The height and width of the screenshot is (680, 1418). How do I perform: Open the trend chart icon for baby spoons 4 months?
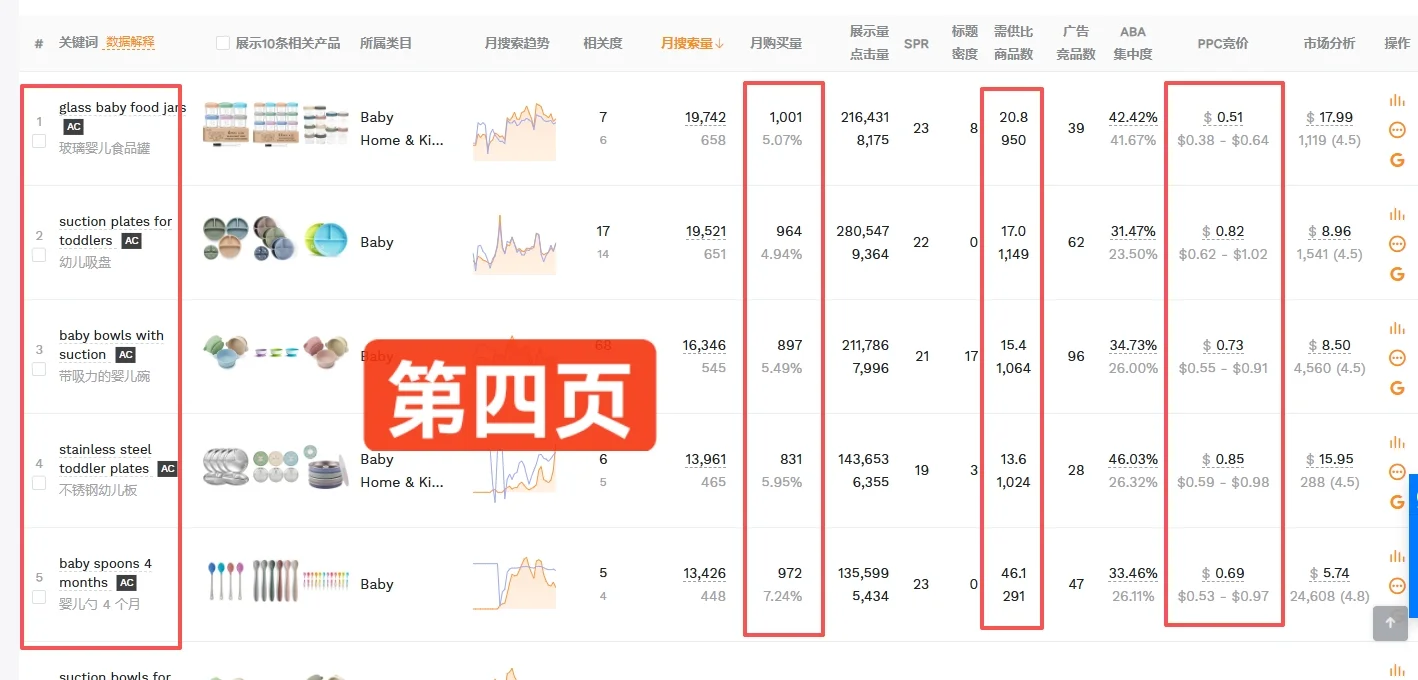click(1396, 559)
